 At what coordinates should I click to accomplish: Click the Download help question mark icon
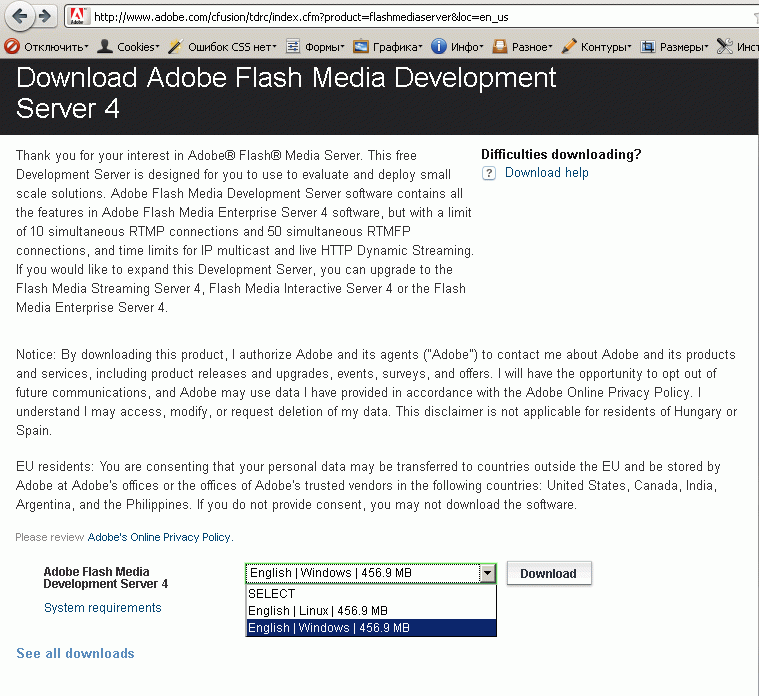point(489,173)
